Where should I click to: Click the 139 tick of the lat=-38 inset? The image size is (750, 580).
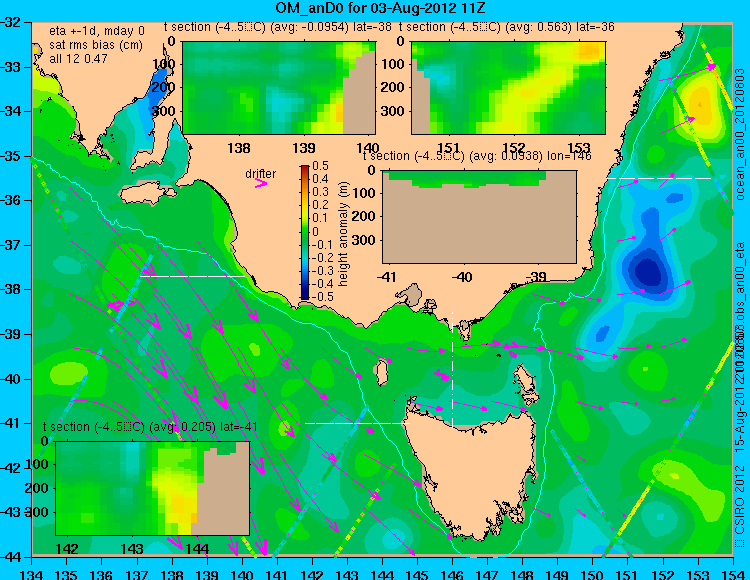304,148
